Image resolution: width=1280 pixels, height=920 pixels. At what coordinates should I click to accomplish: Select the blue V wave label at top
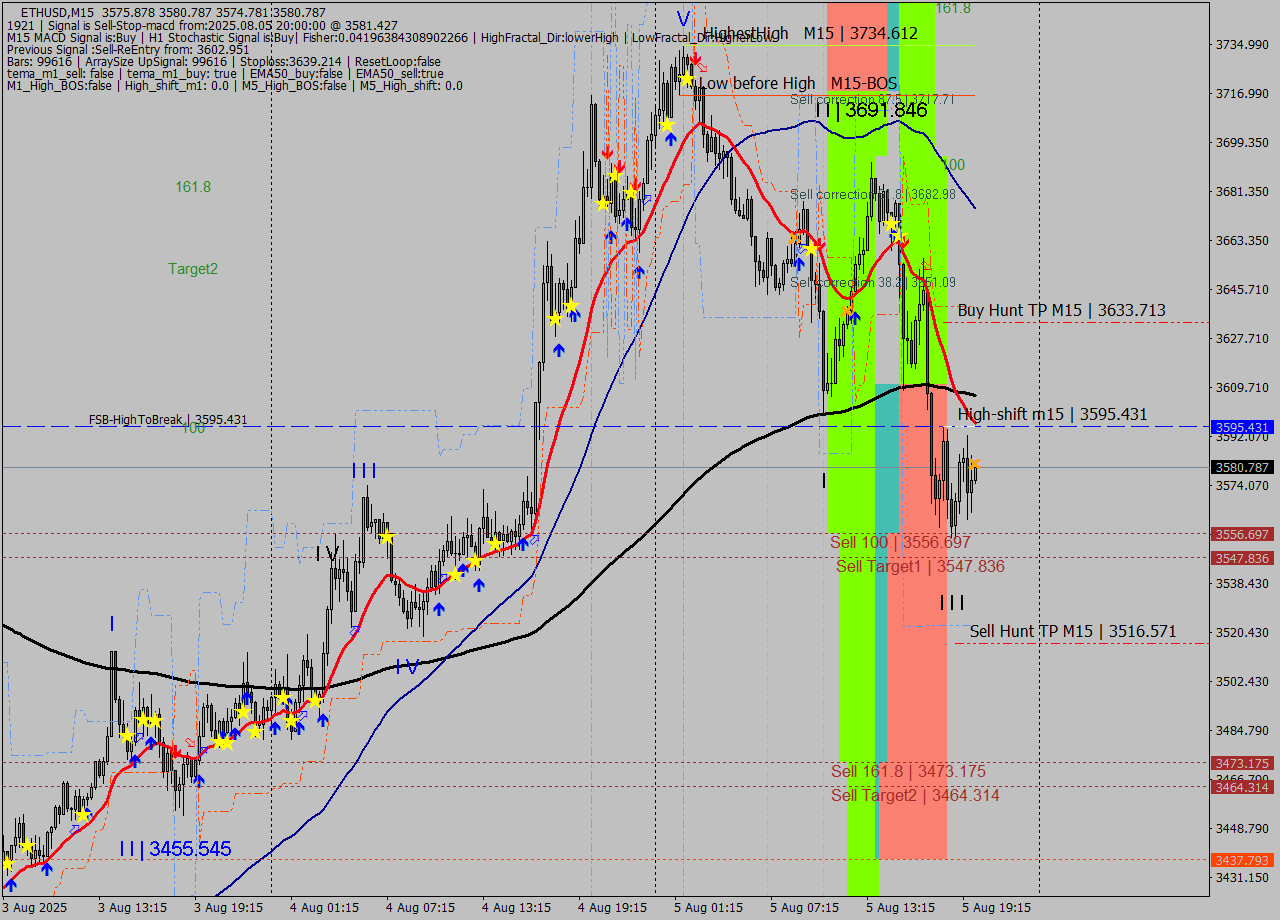point(684,19)
